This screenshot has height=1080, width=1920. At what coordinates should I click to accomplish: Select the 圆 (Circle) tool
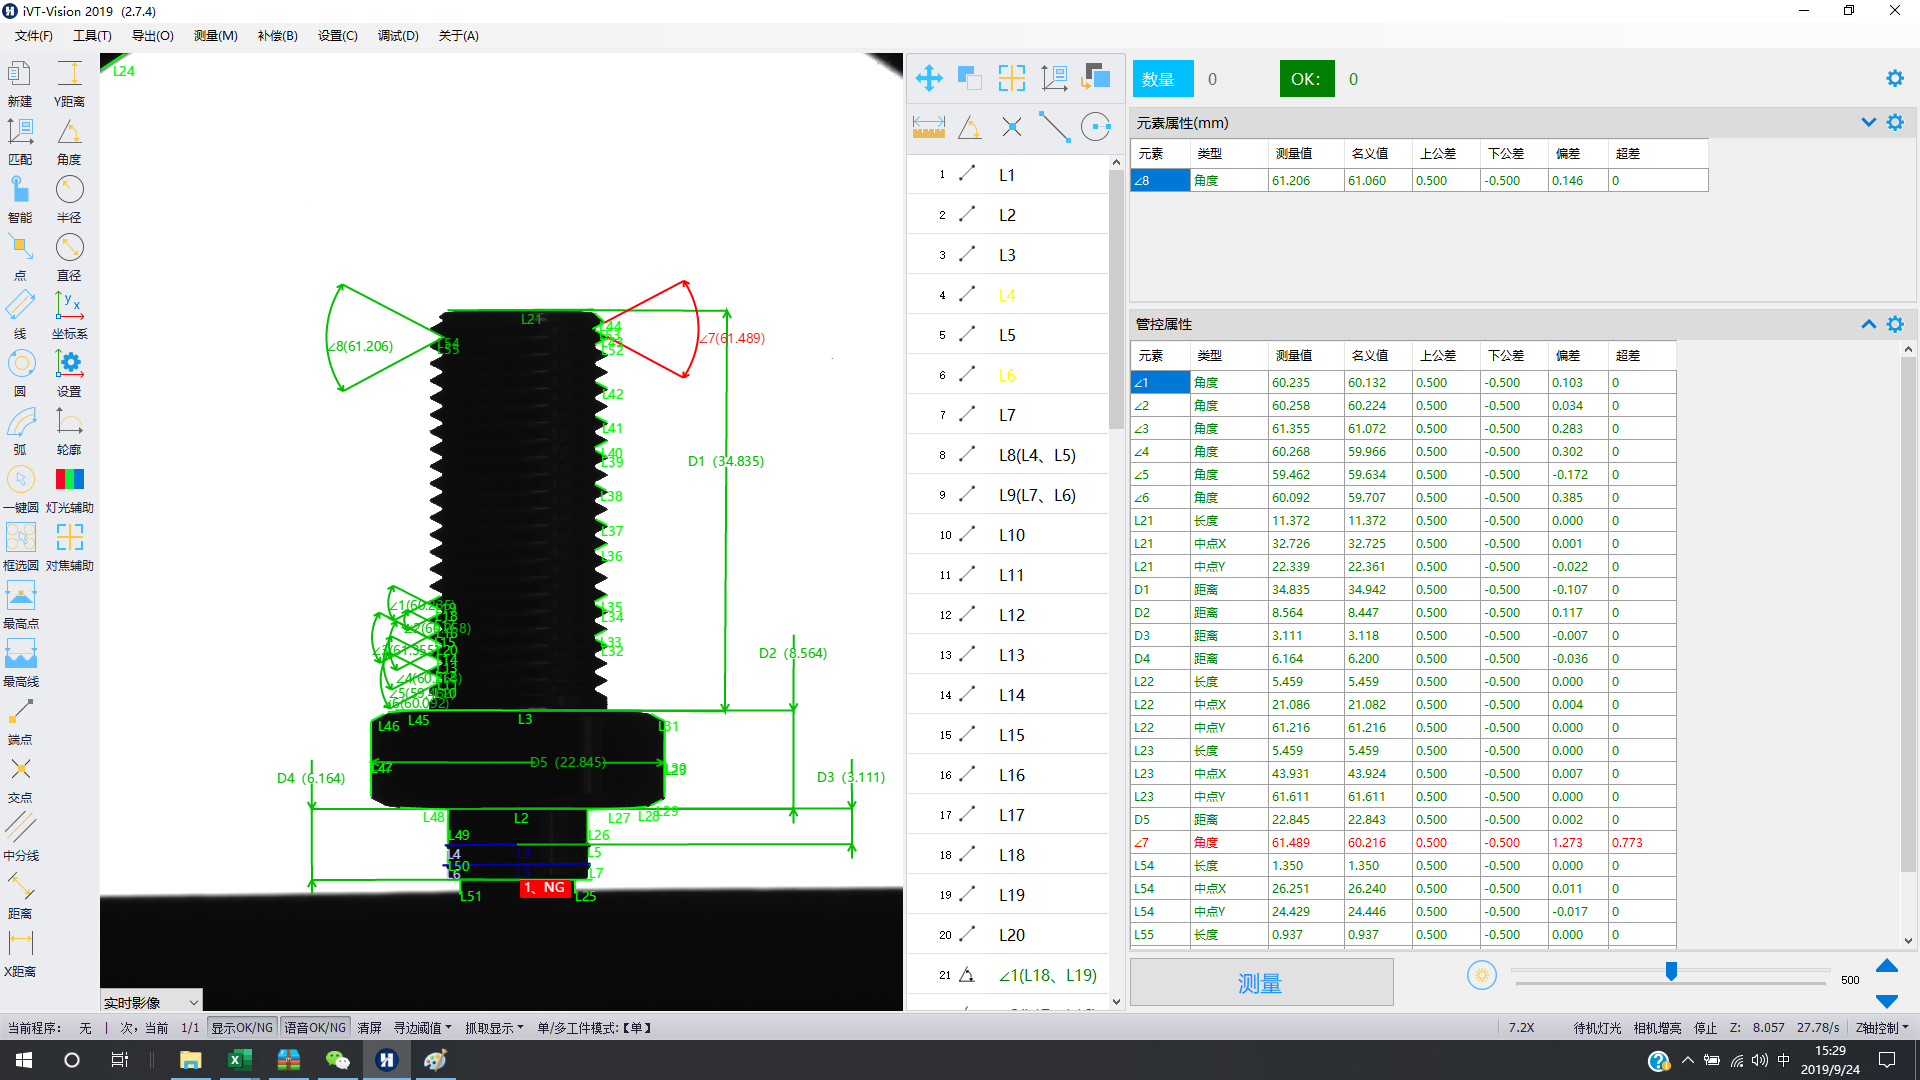coord(20,364)
